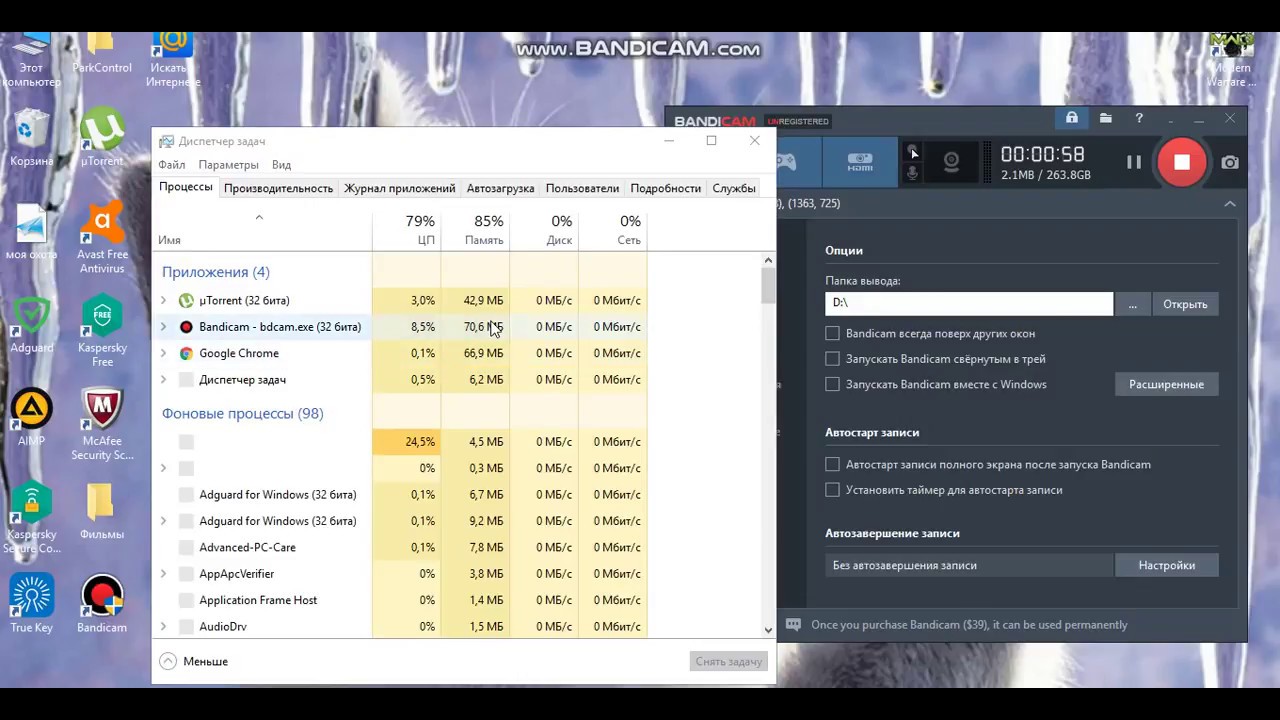Open Bandicam output folder icon

point(1105,118)
